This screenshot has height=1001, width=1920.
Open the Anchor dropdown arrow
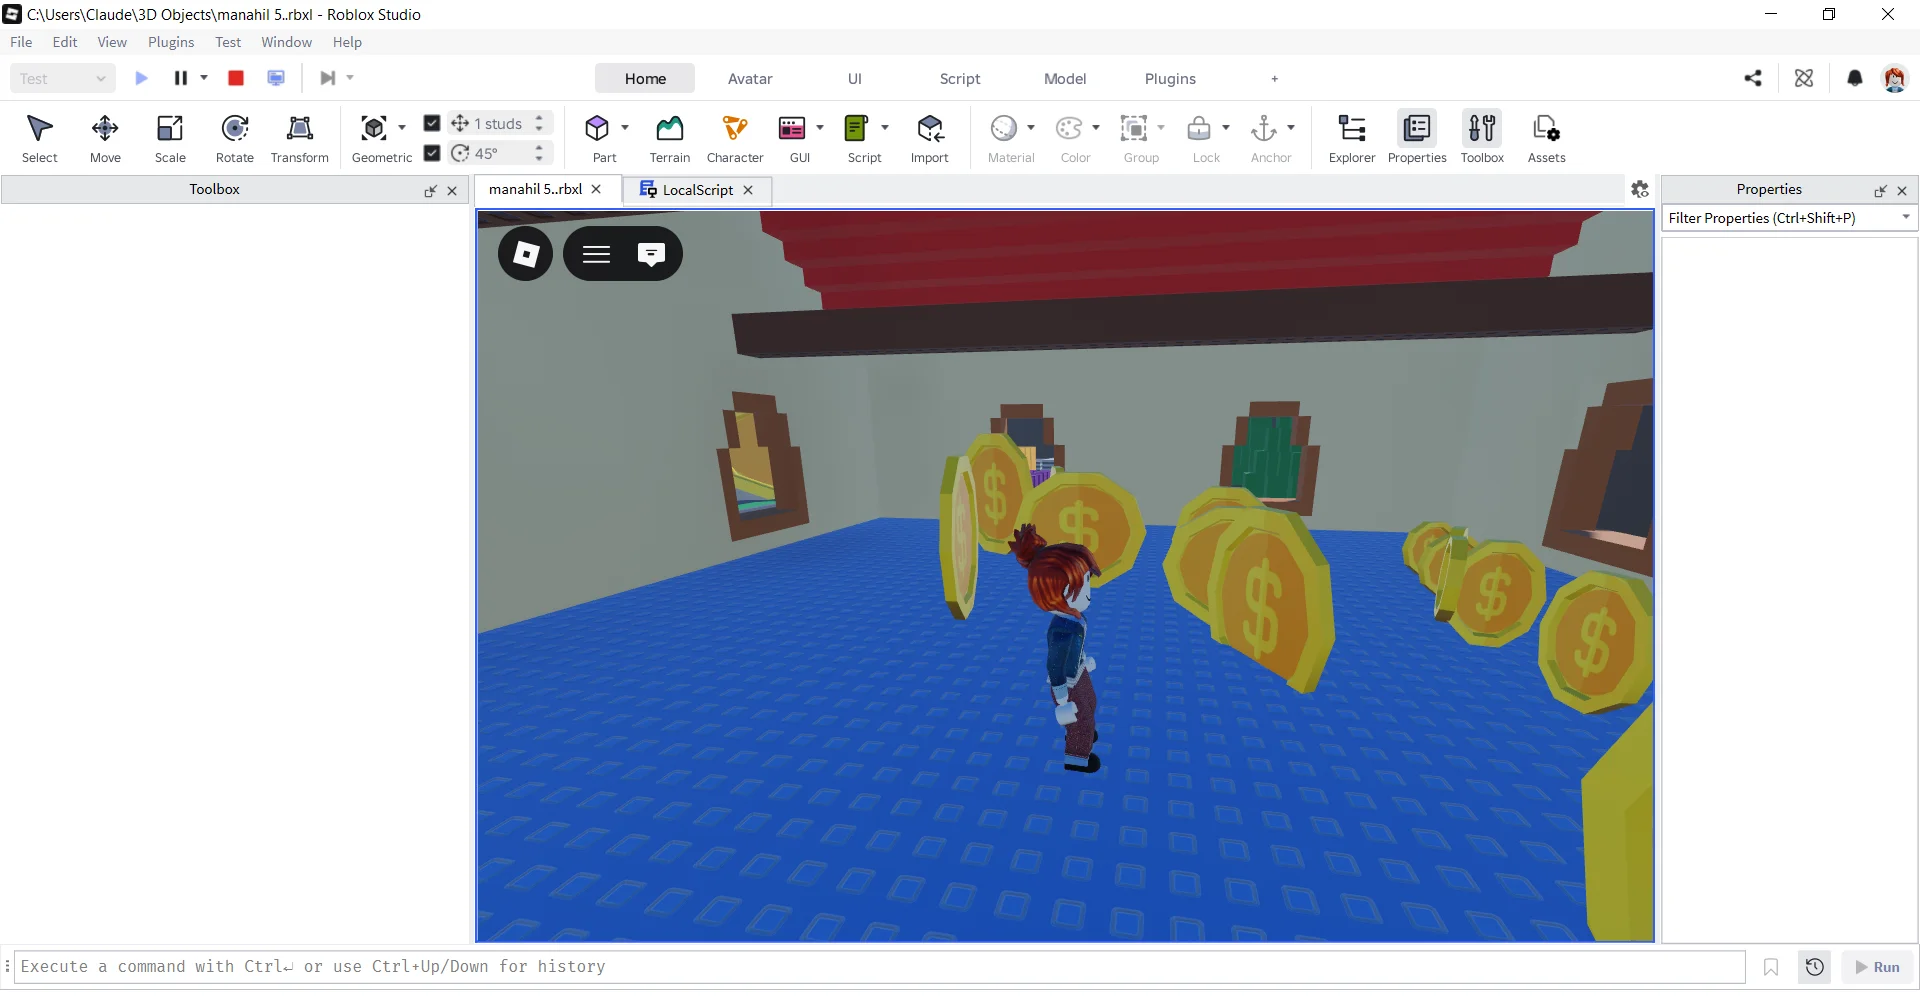(1291, 128)
